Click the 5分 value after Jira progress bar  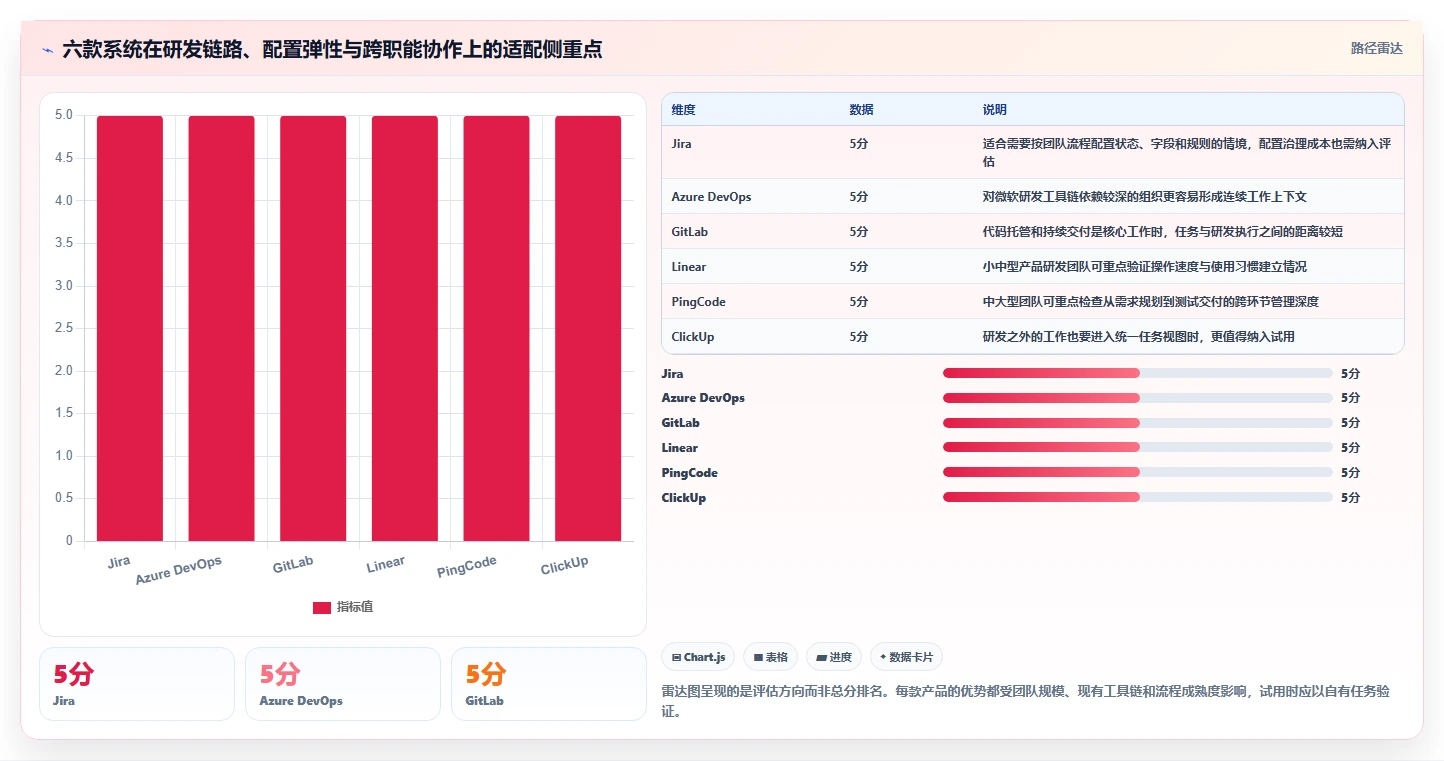1351,373
